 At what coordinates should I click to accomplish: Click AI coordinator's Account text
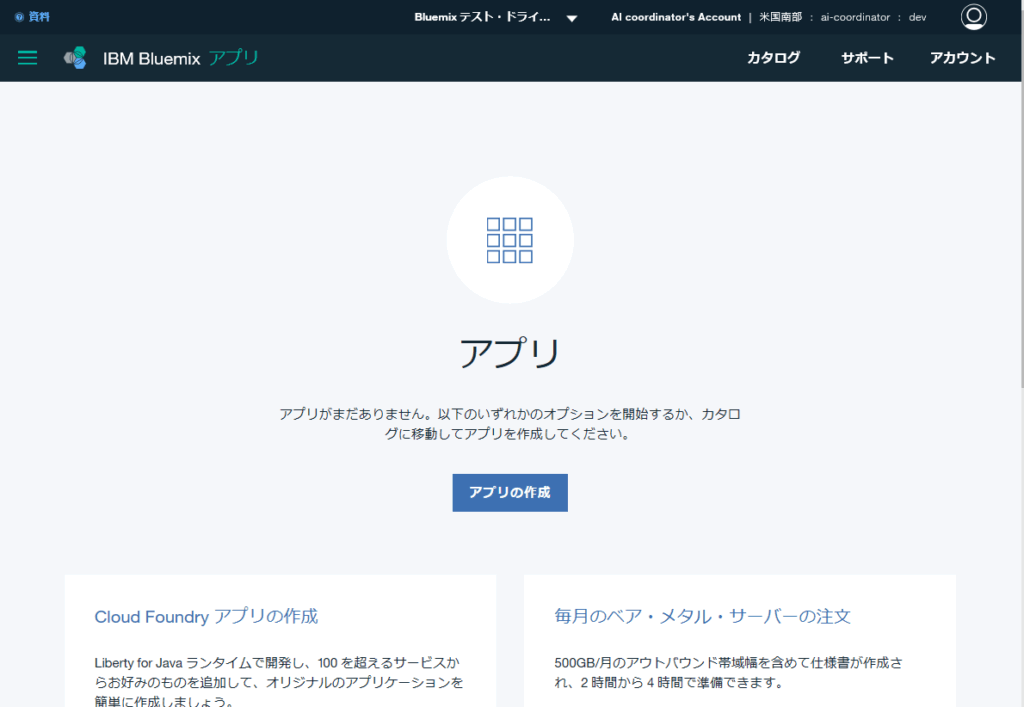click(x=676, y=18)
